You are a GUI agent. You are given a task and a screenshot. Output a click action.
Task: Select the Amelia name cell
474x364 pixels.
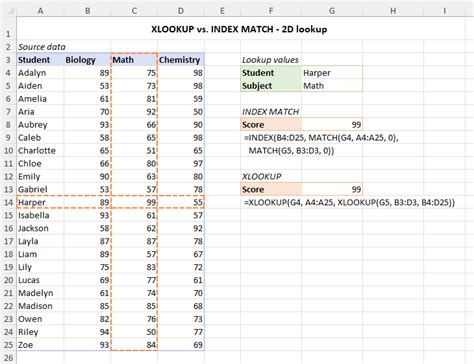tap(40, 99)
